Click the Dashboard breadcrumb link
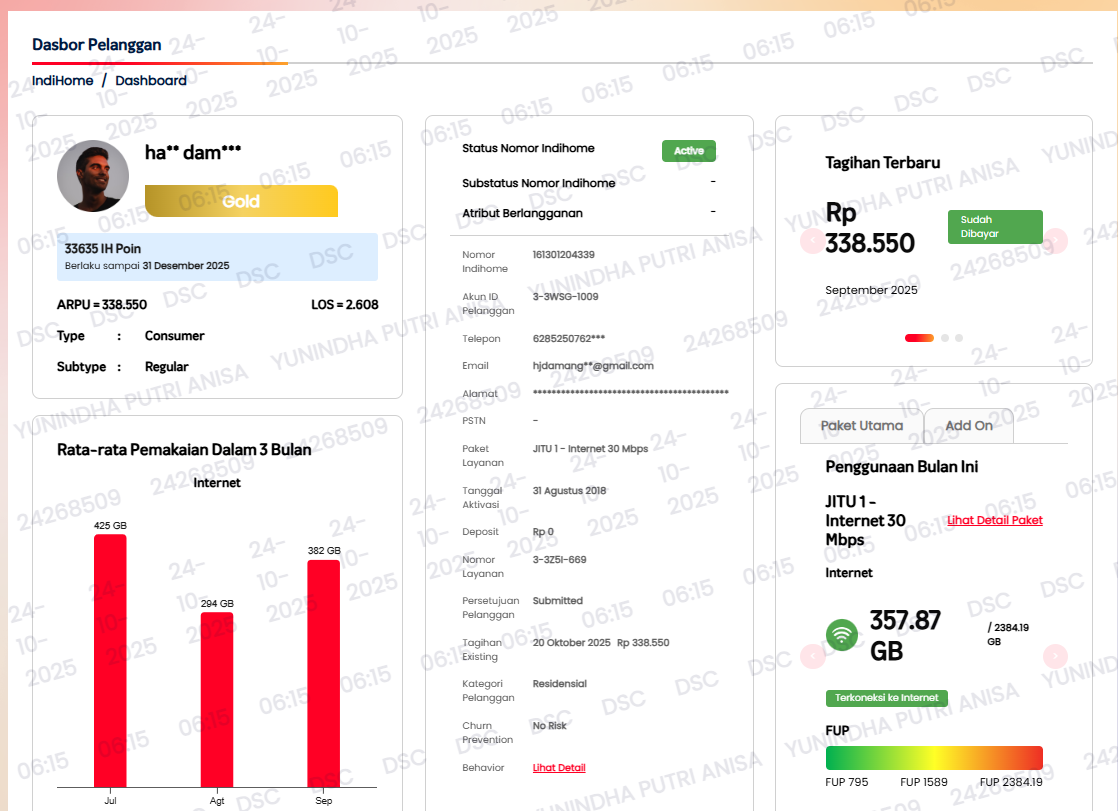 point(151,81)
